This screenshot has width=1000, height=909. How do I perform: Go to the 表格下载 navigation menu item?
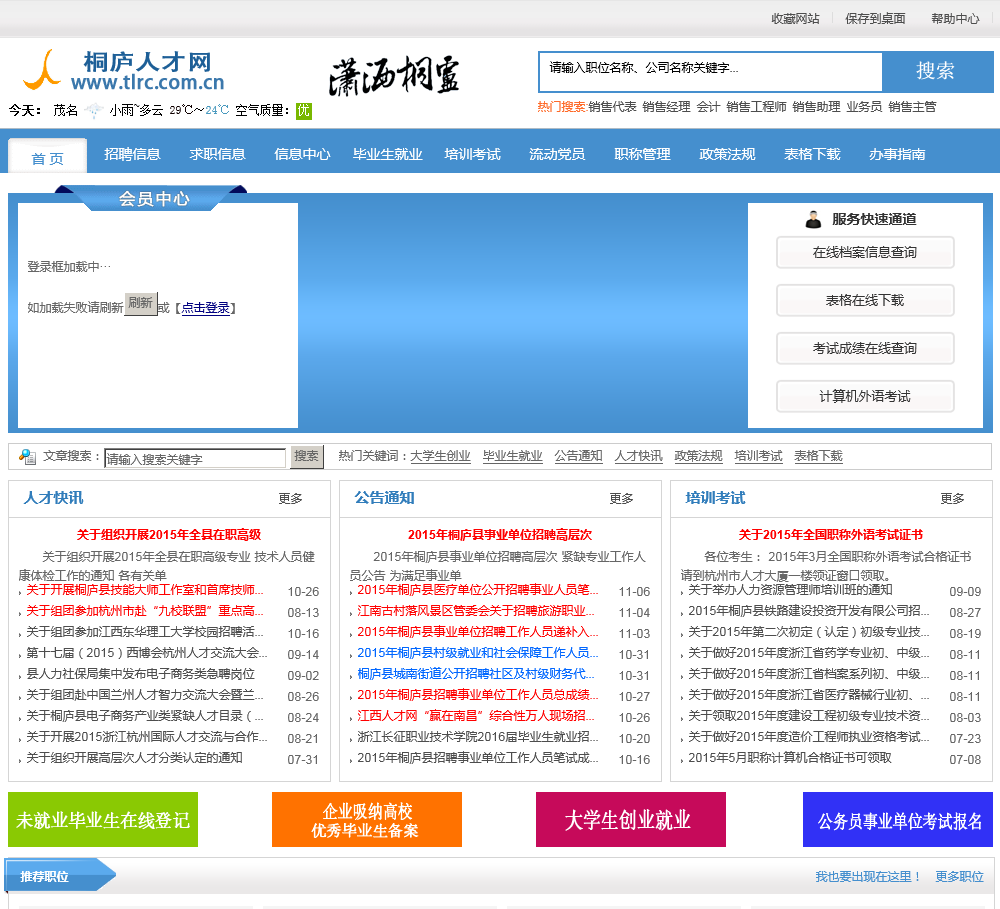pos(812,154)
